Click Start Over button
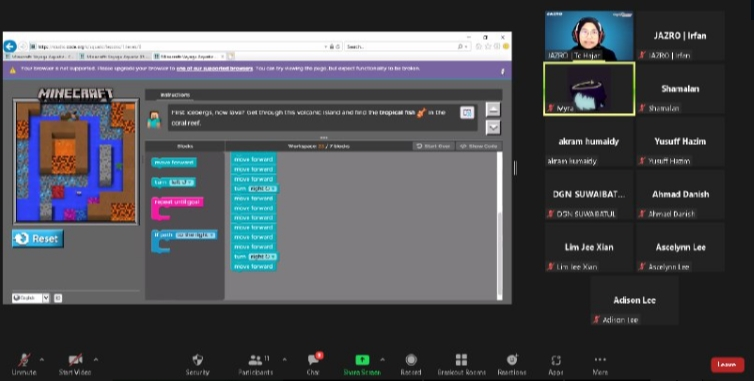The image size is (754, 381). click(433, 146)
